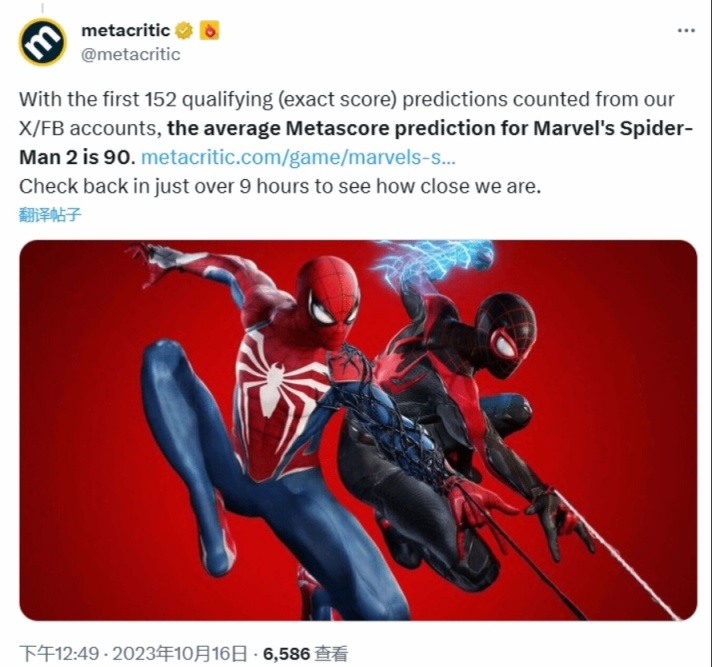Click the post date October 16, 2023
Image resolution: width=712 pixels, height=667 pixels.
(179, 654)
